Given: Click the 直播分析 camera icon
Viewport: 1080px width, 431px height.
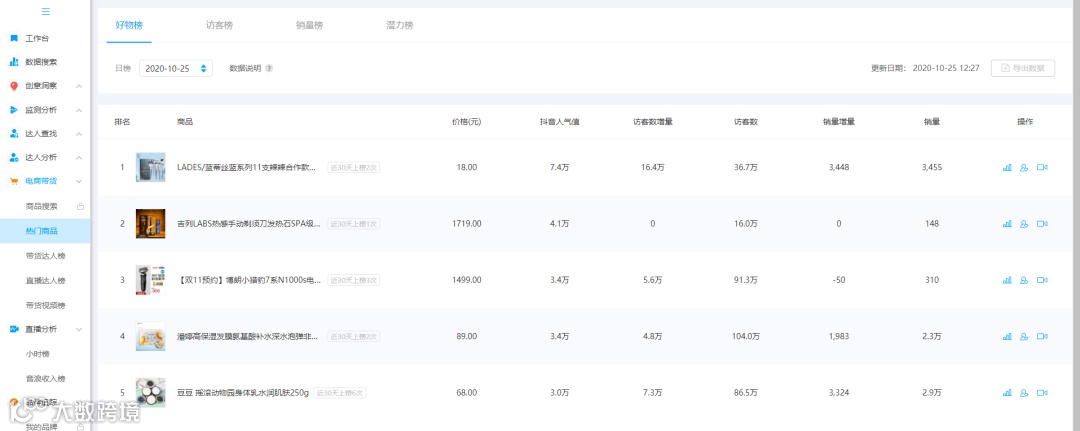Looking at the screenshot, I should point(14,329).
